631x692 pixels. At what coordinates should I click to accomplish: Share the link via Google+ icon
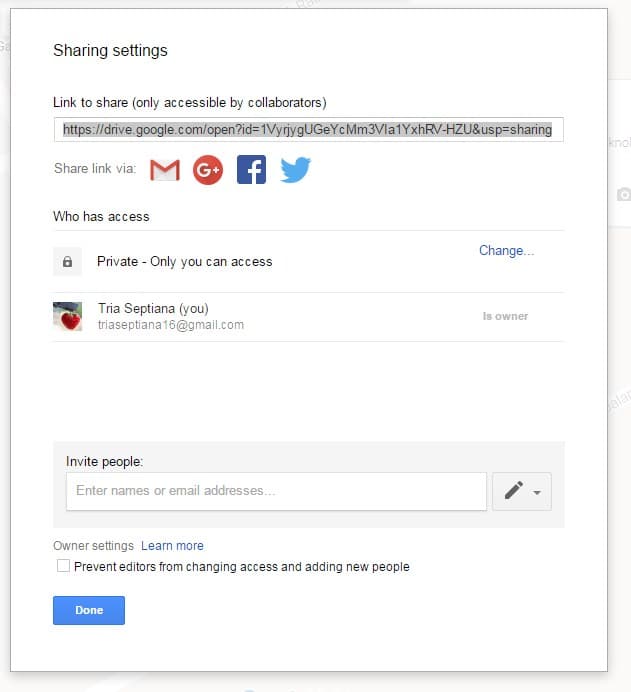(208, 170)
